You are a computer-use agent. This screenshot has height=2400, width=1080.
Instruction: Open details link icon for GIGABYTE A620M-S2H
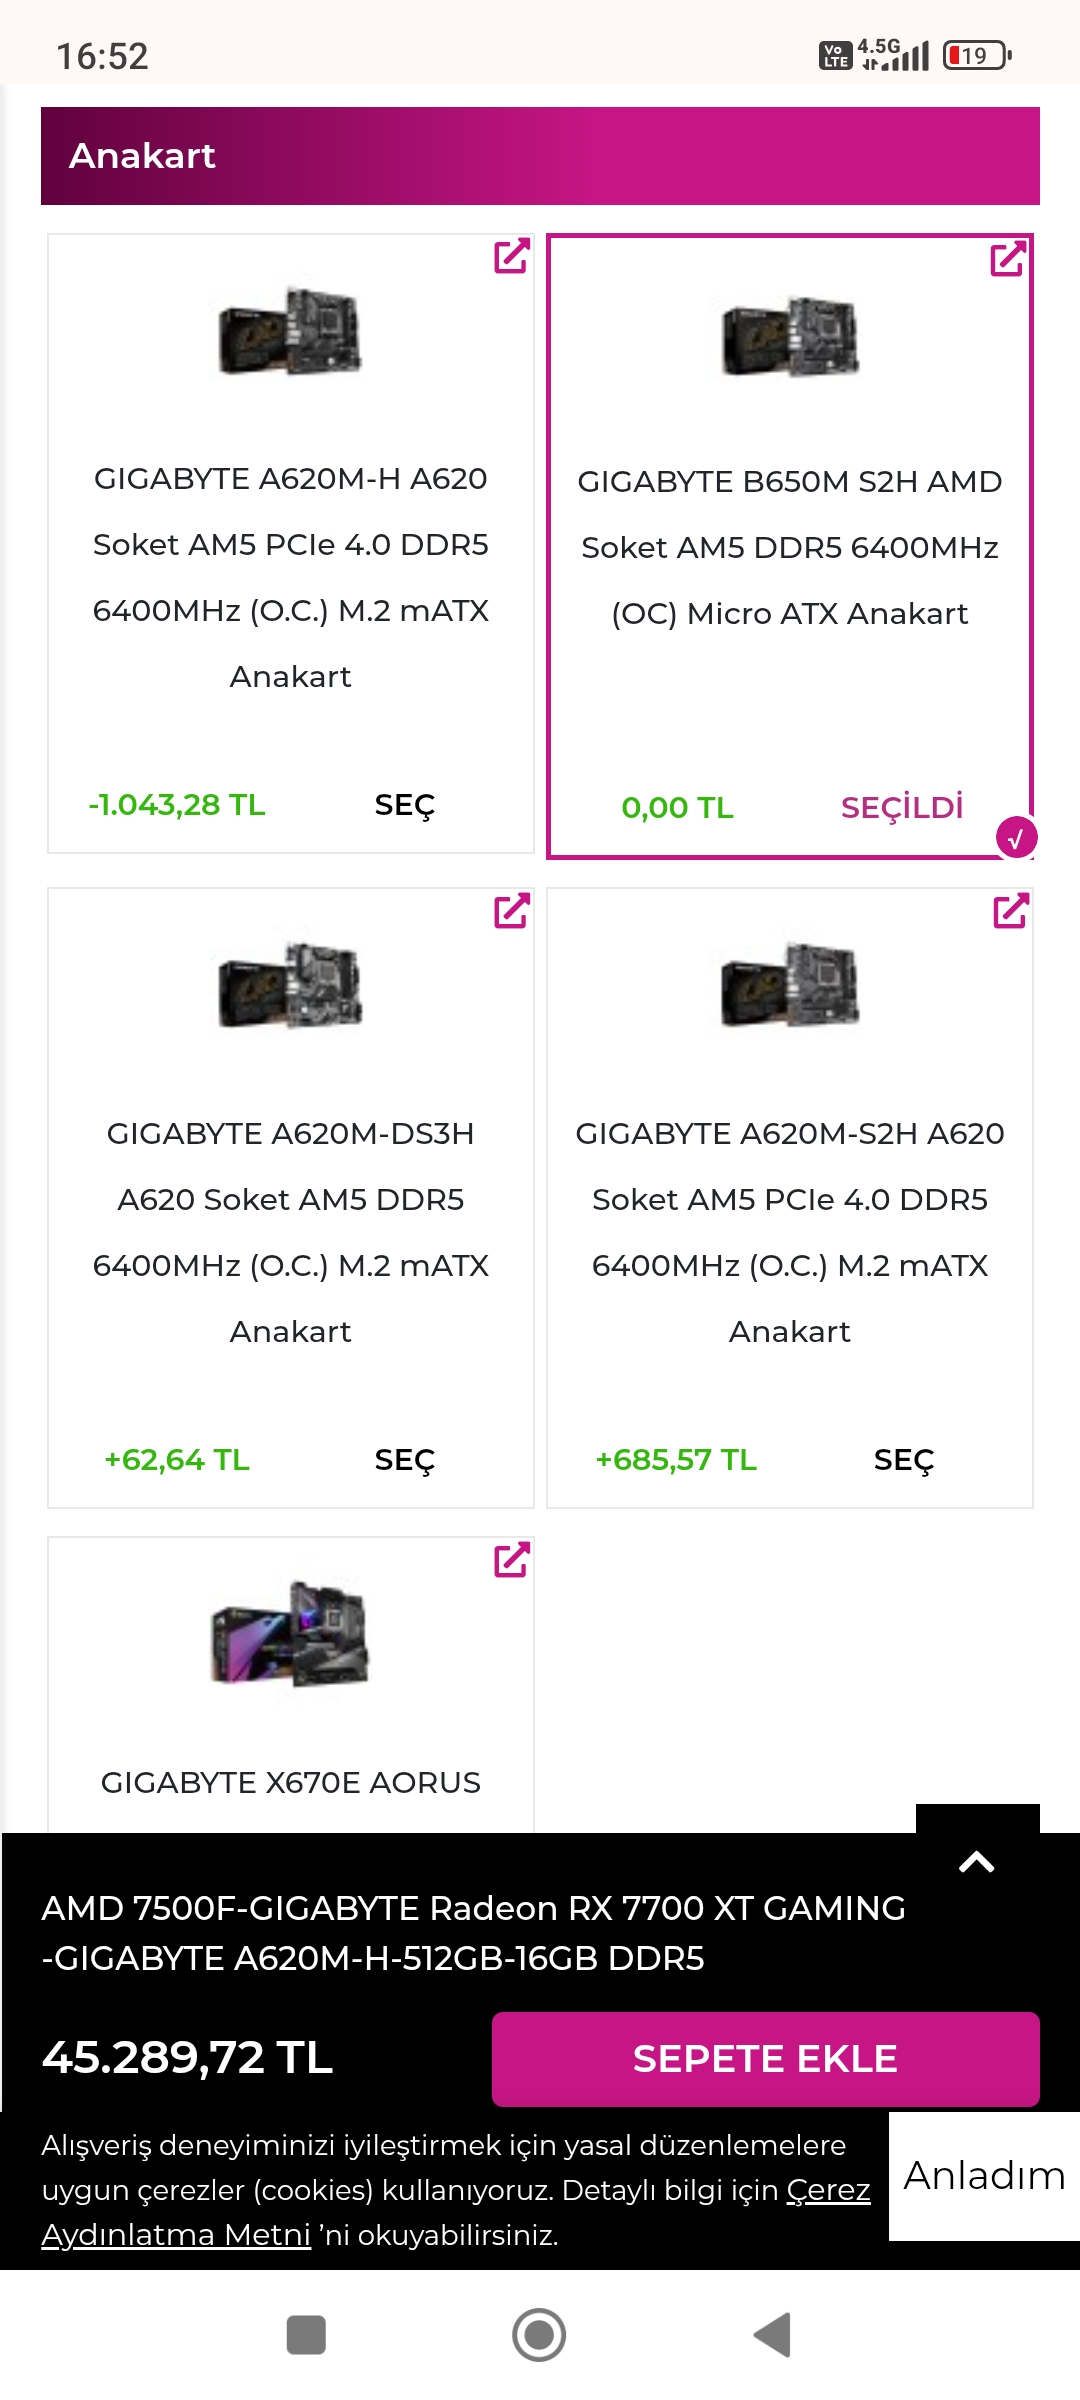click(x=1010, y=911)
